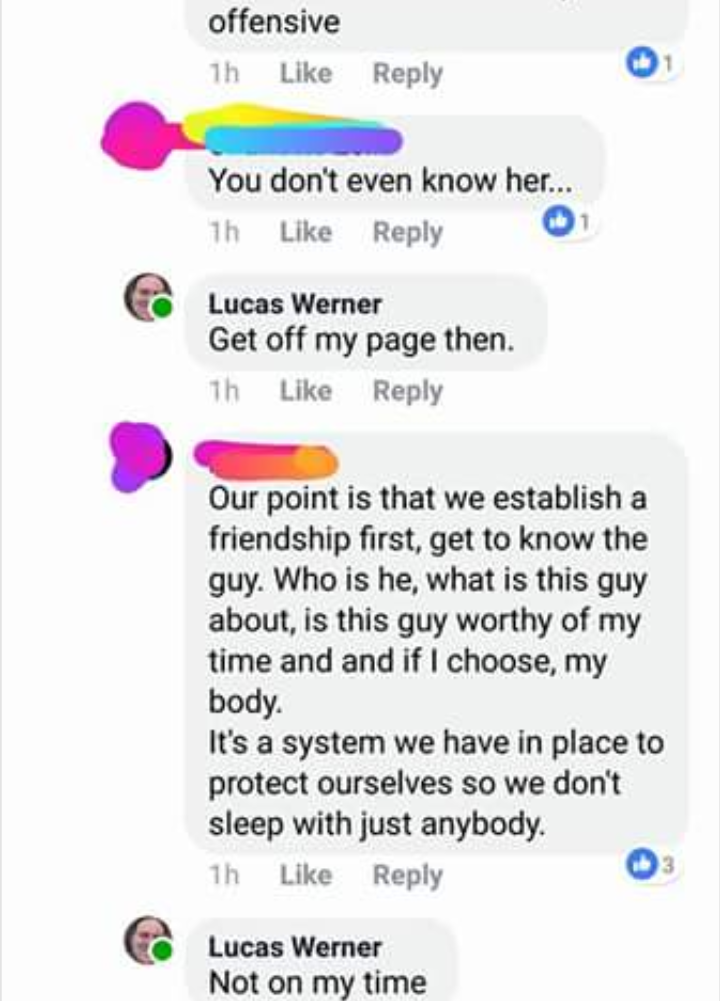This screenshot has height=1001, width=720.
Task: Click the scribbled-out avatar above 'You don't even know her'
Action: click(137, 136)
